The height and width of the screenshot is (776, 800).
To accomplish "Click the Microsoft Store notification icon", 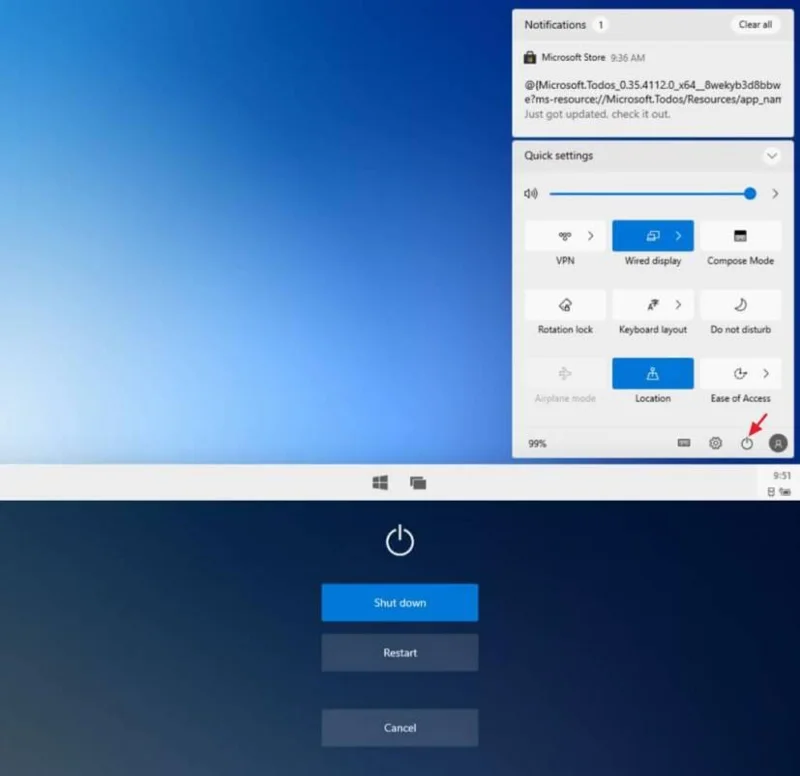I will [x=530, y=57].
